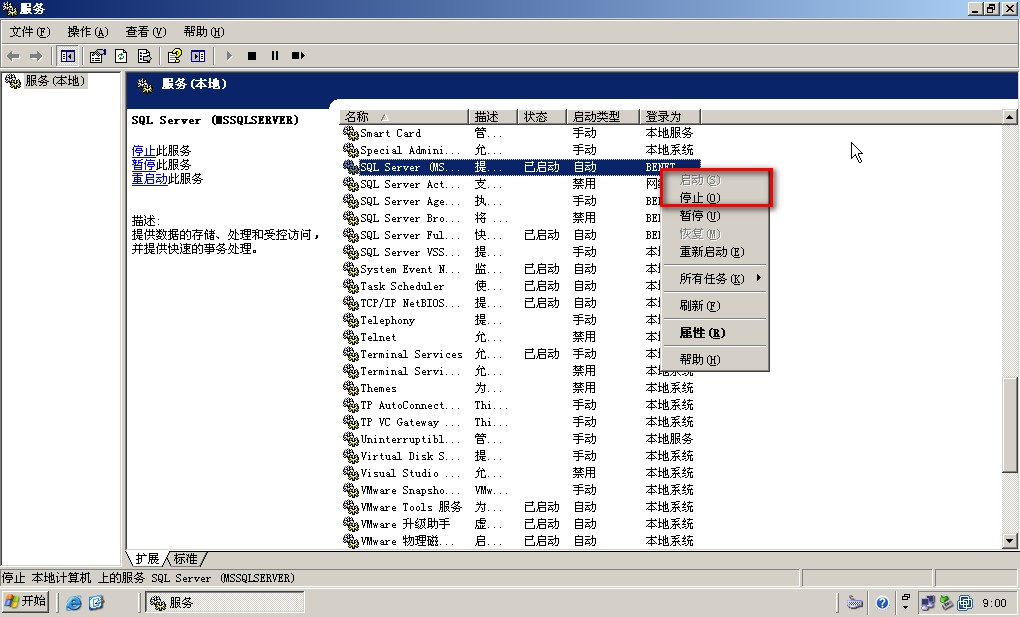1020x617 pixels.
Task: Click the 服务 taskbar button
Action: coord(224,603)
